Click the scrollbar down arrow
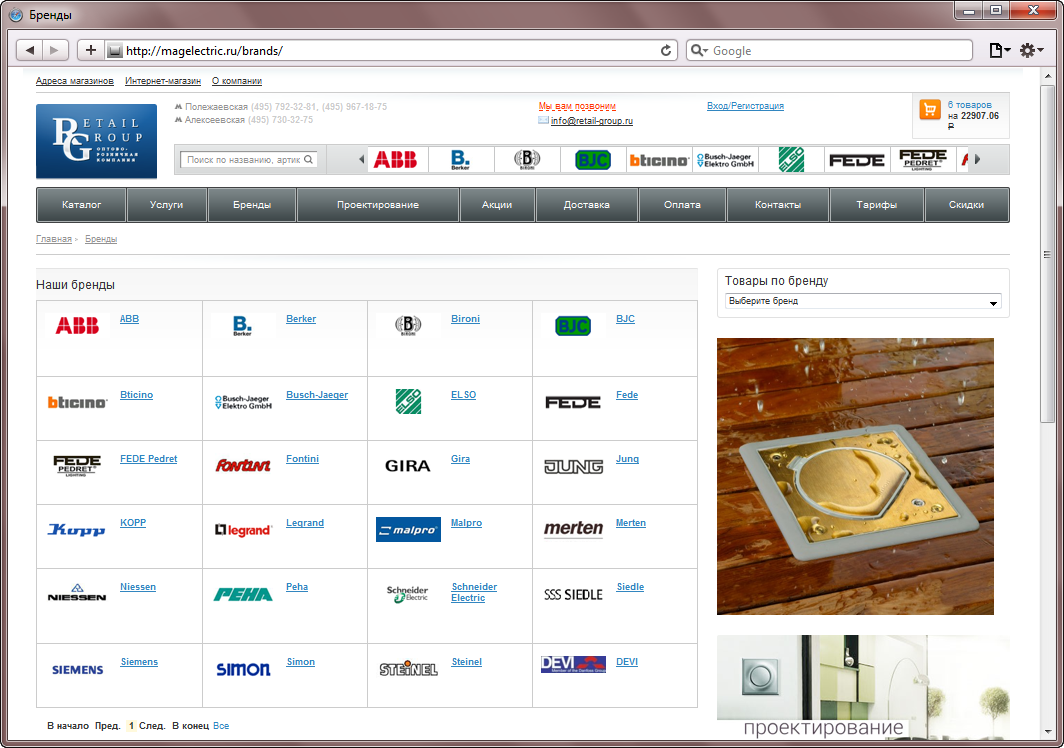The image size is (1064, 748). pos(1048,732)
